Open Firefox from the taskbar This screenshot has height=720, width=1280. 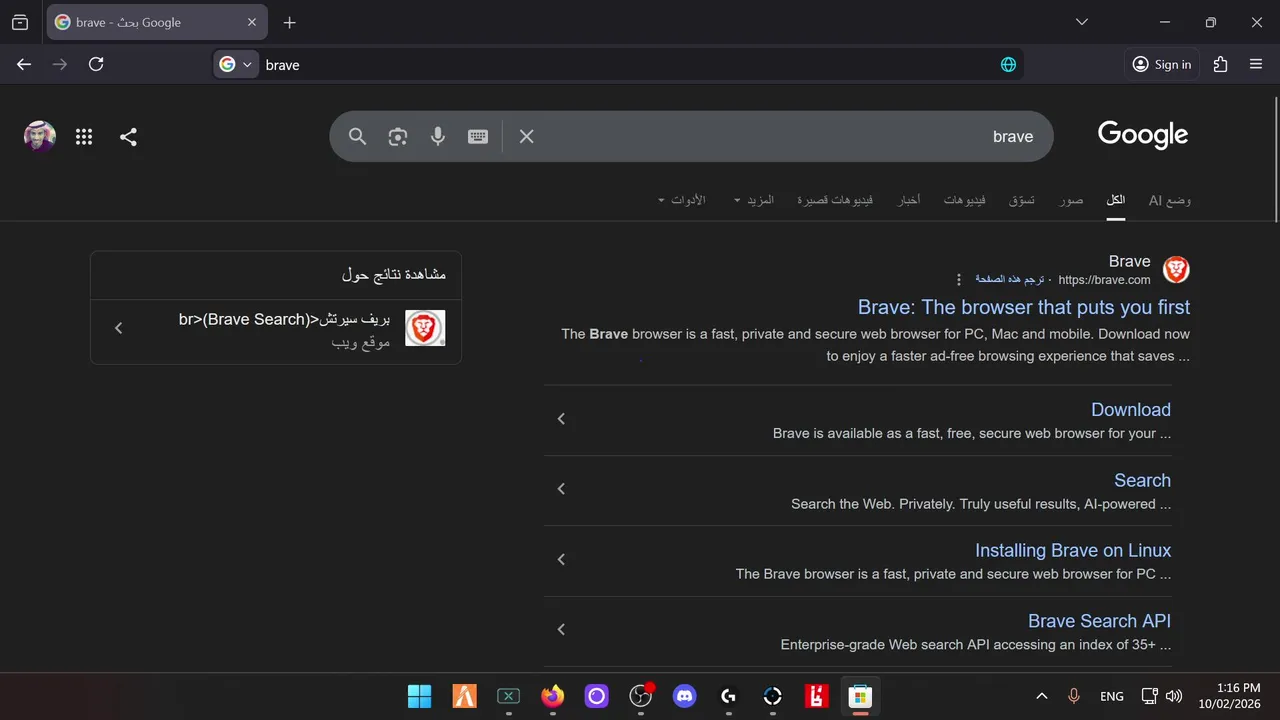coord(552,696)
